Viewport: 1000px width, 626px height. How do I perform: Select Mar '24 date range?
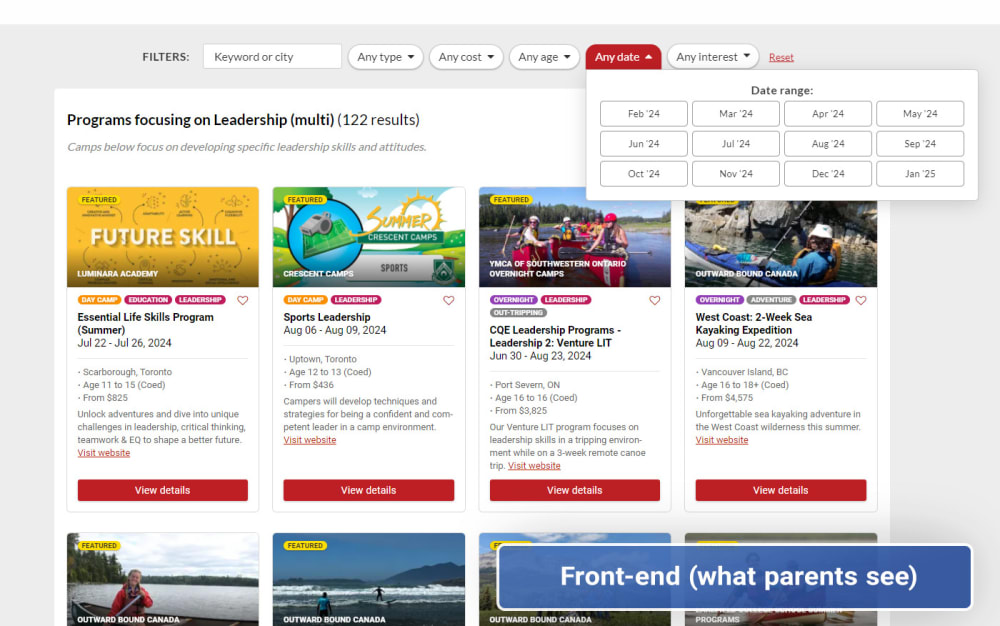click(x=736, y=113)
